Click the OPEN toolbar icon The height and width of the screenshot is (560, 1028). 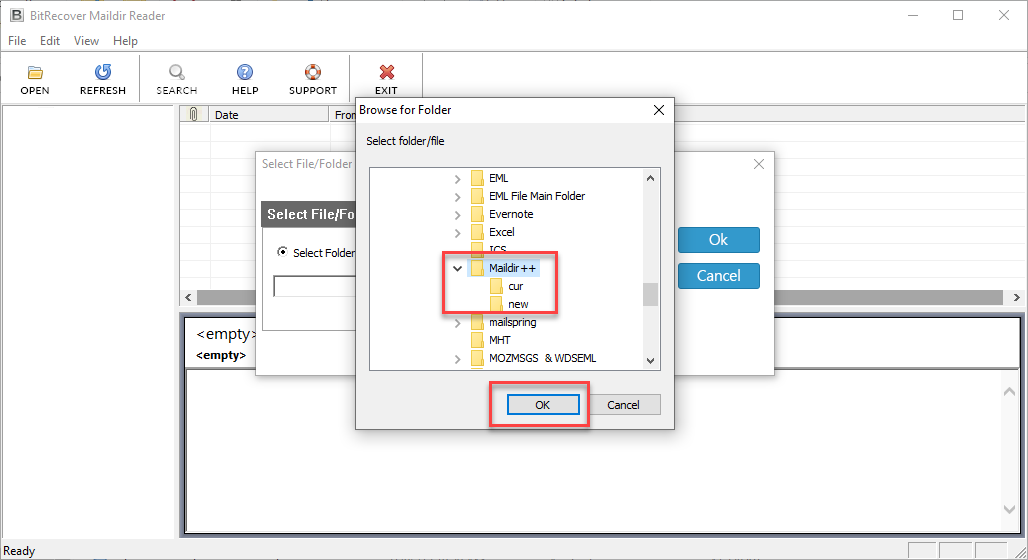(35, 72)
